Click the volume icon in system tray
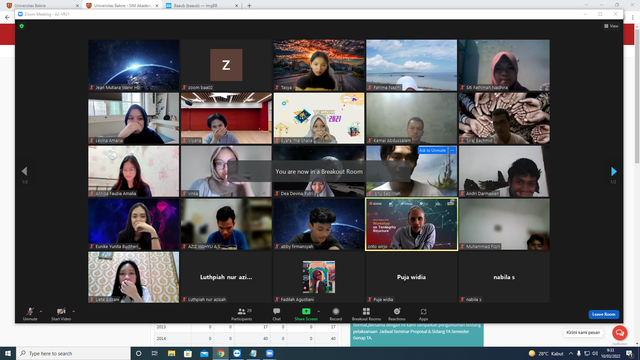Screen dimensions: 640x360 (595, 353)
